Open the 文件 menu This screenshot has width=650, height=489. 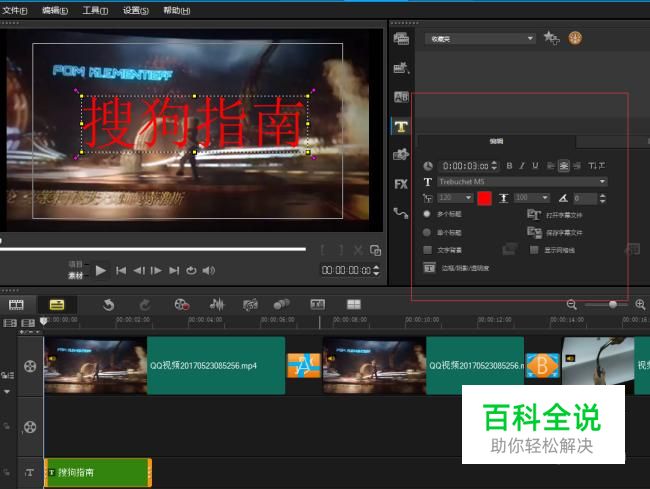pyautogui.click(x=15, y=10)
